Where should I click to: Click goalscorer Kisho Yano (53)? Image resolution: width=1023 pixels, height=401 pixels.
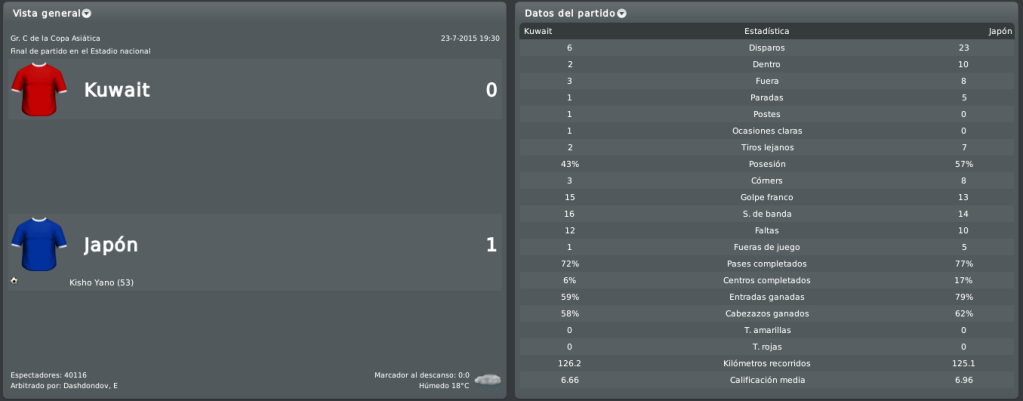pos(101,282)
